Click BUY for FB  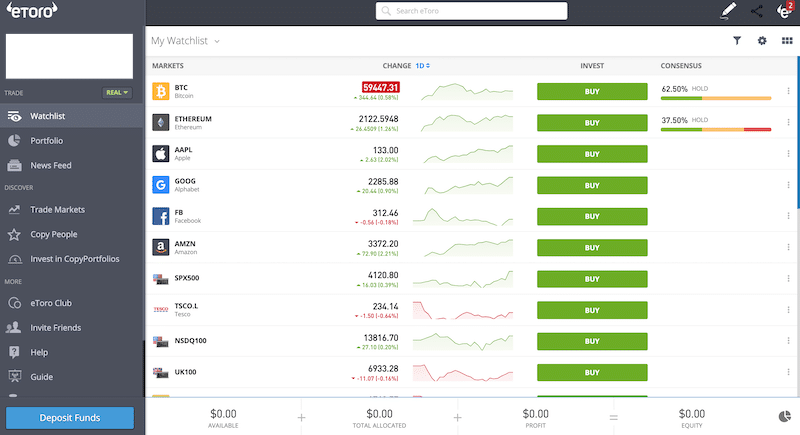pyautogui.click(x=592, y=216)
